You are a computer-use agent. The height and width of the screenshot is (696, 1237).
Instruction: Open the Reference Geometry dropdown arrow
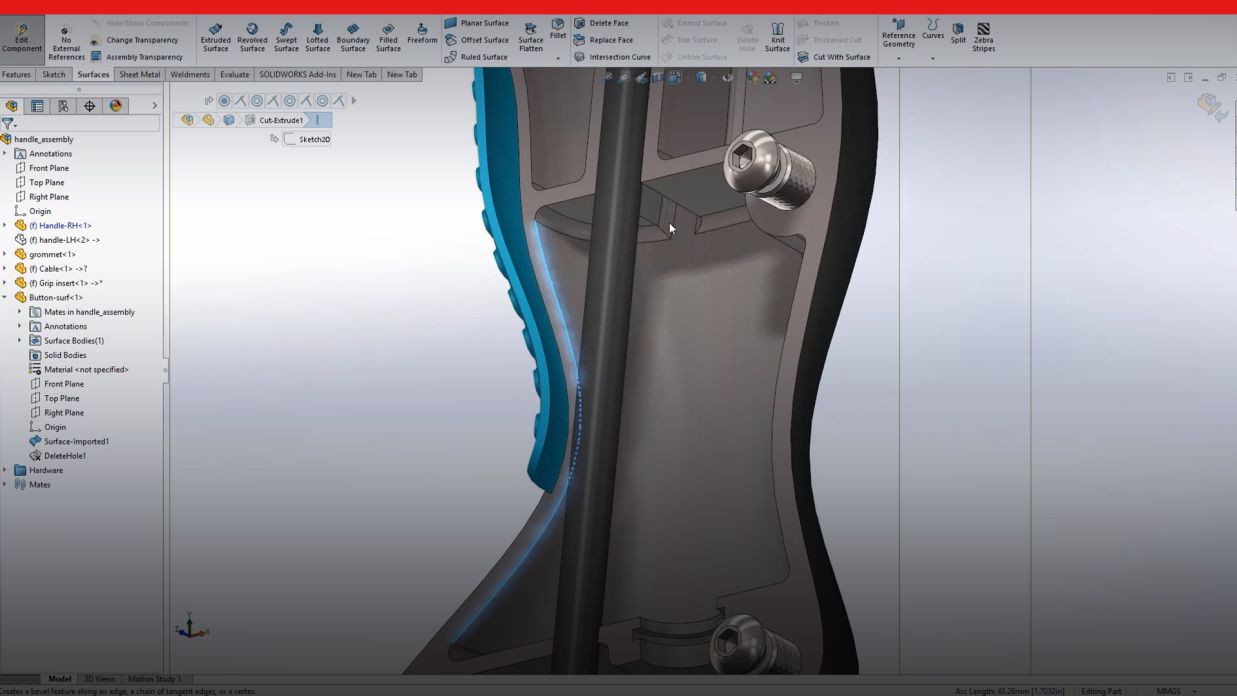pyautogui.click(x=898, y=58)
